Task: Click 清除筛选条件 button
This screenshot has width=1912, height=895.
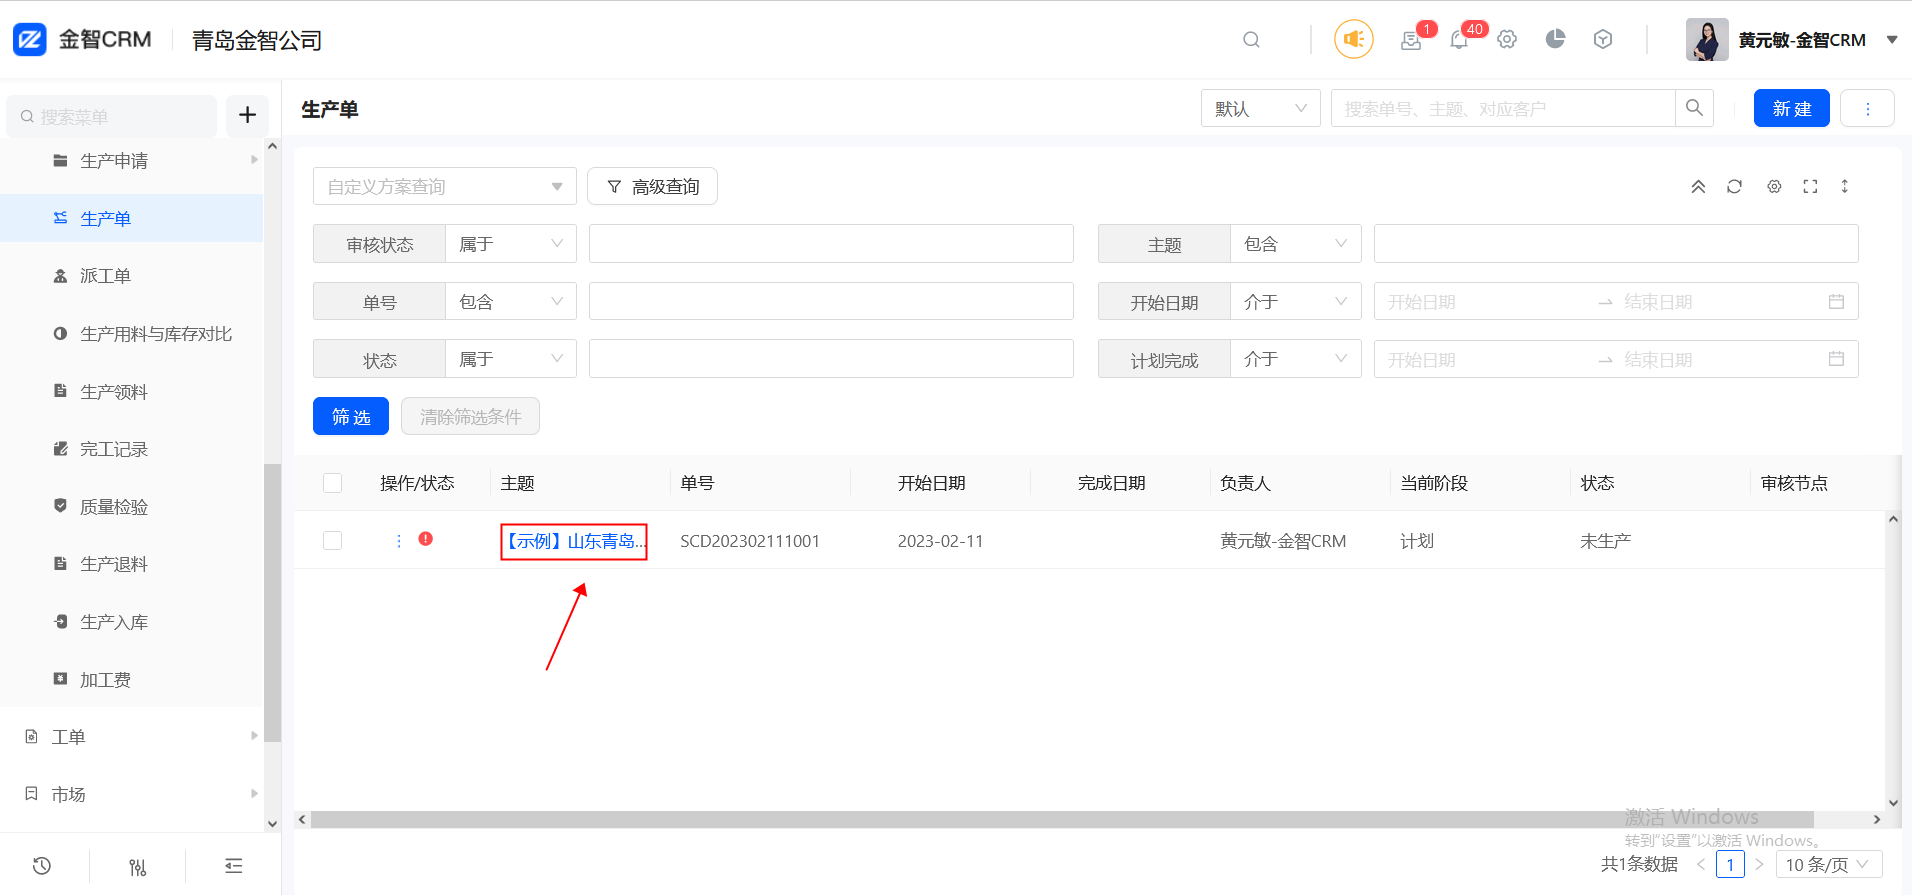Action: [470, 416]
